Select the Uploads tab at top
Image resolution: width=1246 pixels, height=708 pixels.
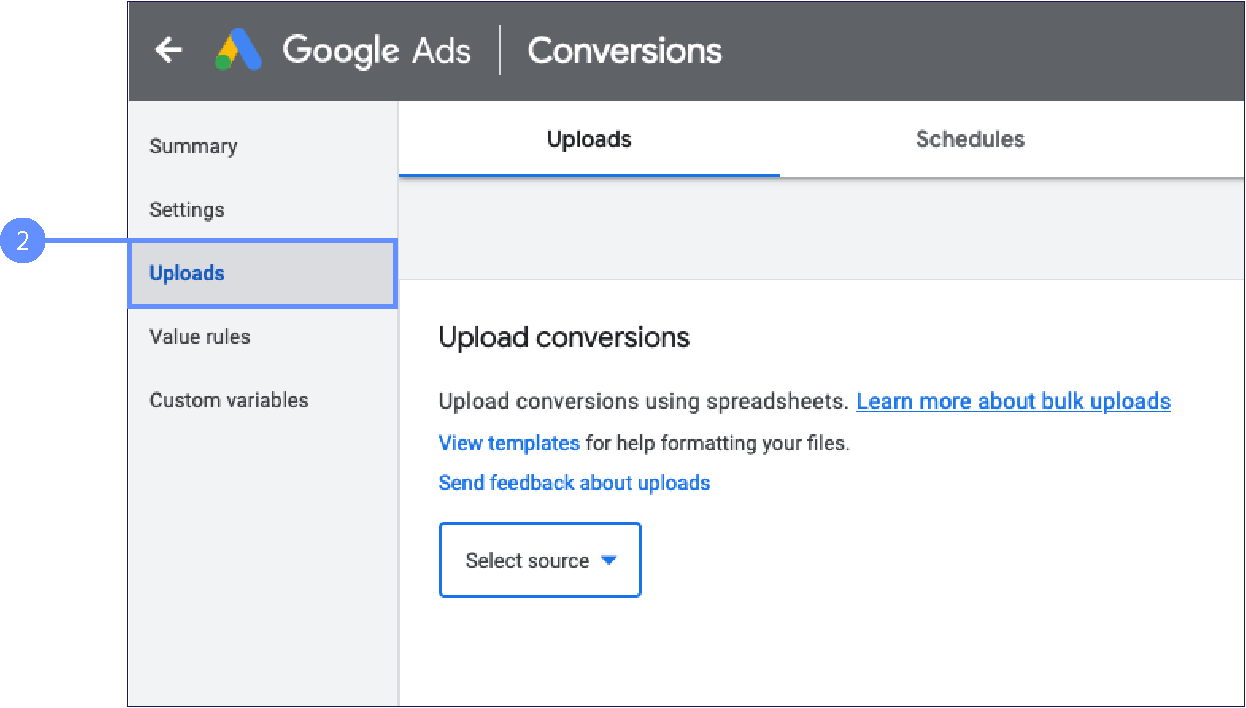(588, 139)
